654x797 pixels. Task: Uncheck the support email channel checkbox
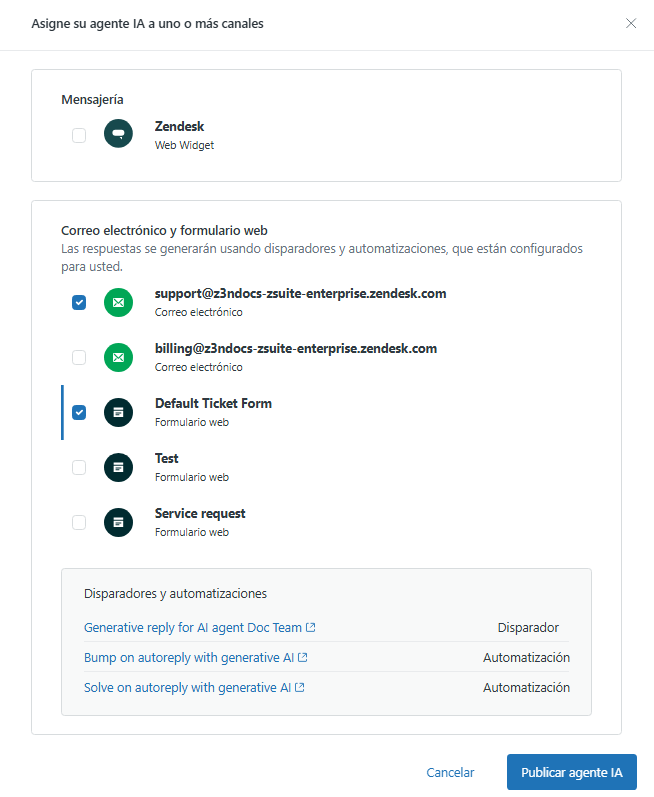pos(79,302)
